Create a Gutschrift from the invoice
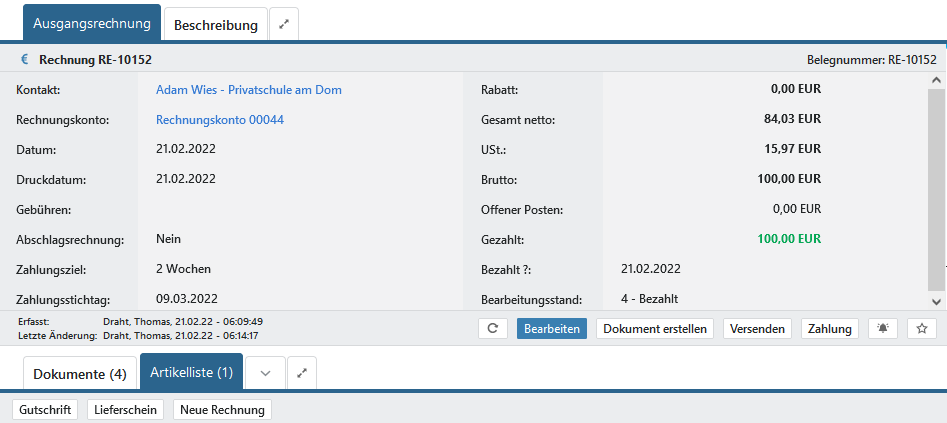This screenshot has height=423, width=947. click(46, 410)
